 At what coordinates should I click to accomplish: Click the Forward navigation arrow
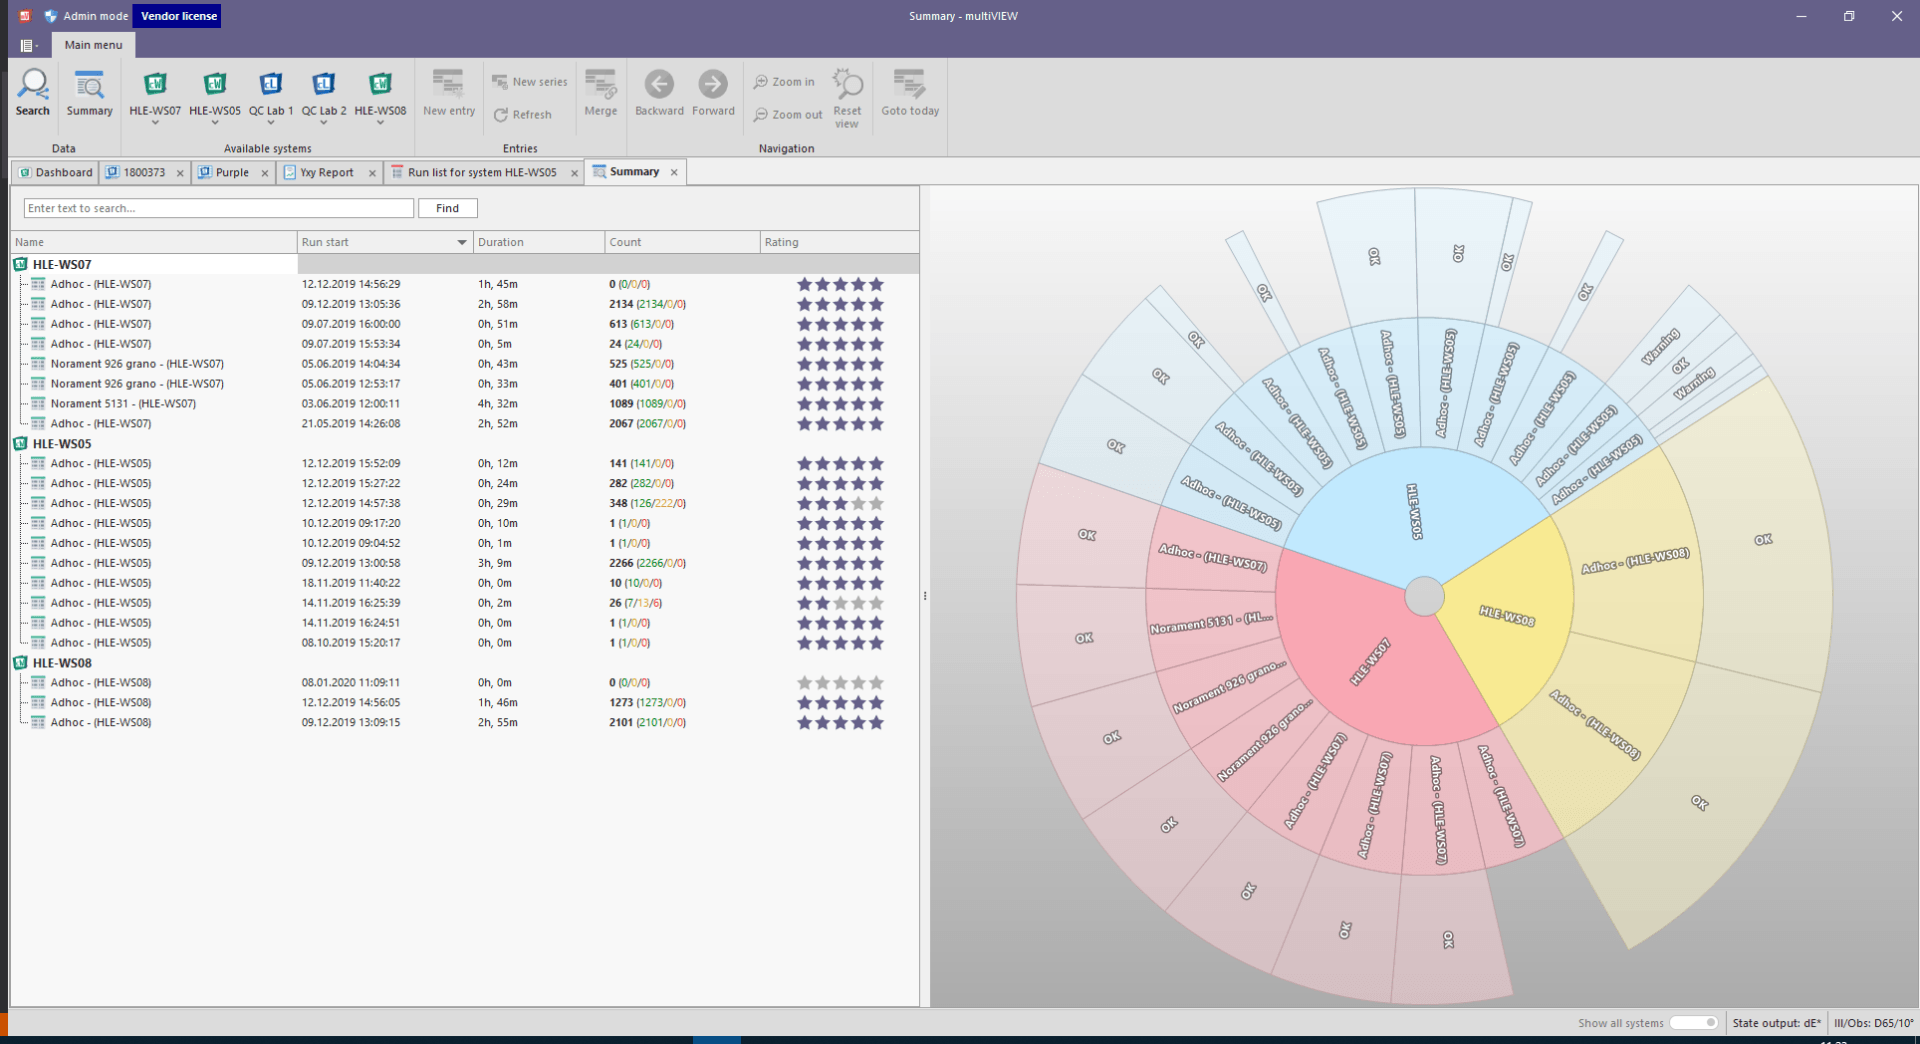tap(713, 92)
